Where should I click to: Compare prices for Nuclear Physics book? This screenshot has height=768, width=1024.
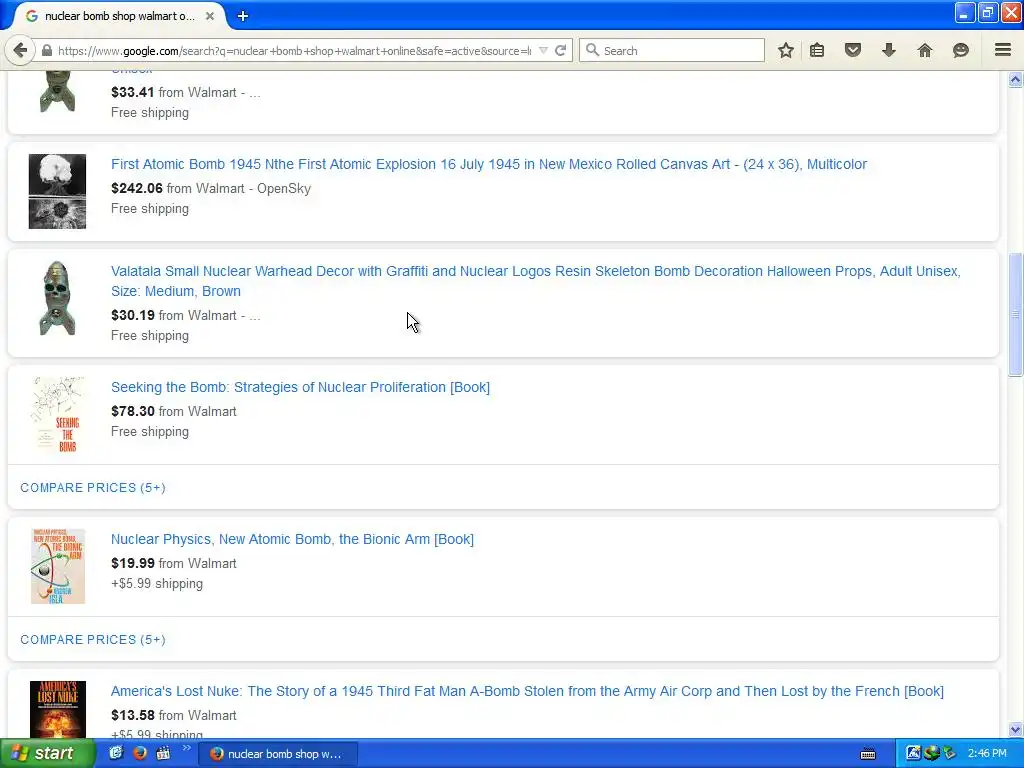coord(93,640)
